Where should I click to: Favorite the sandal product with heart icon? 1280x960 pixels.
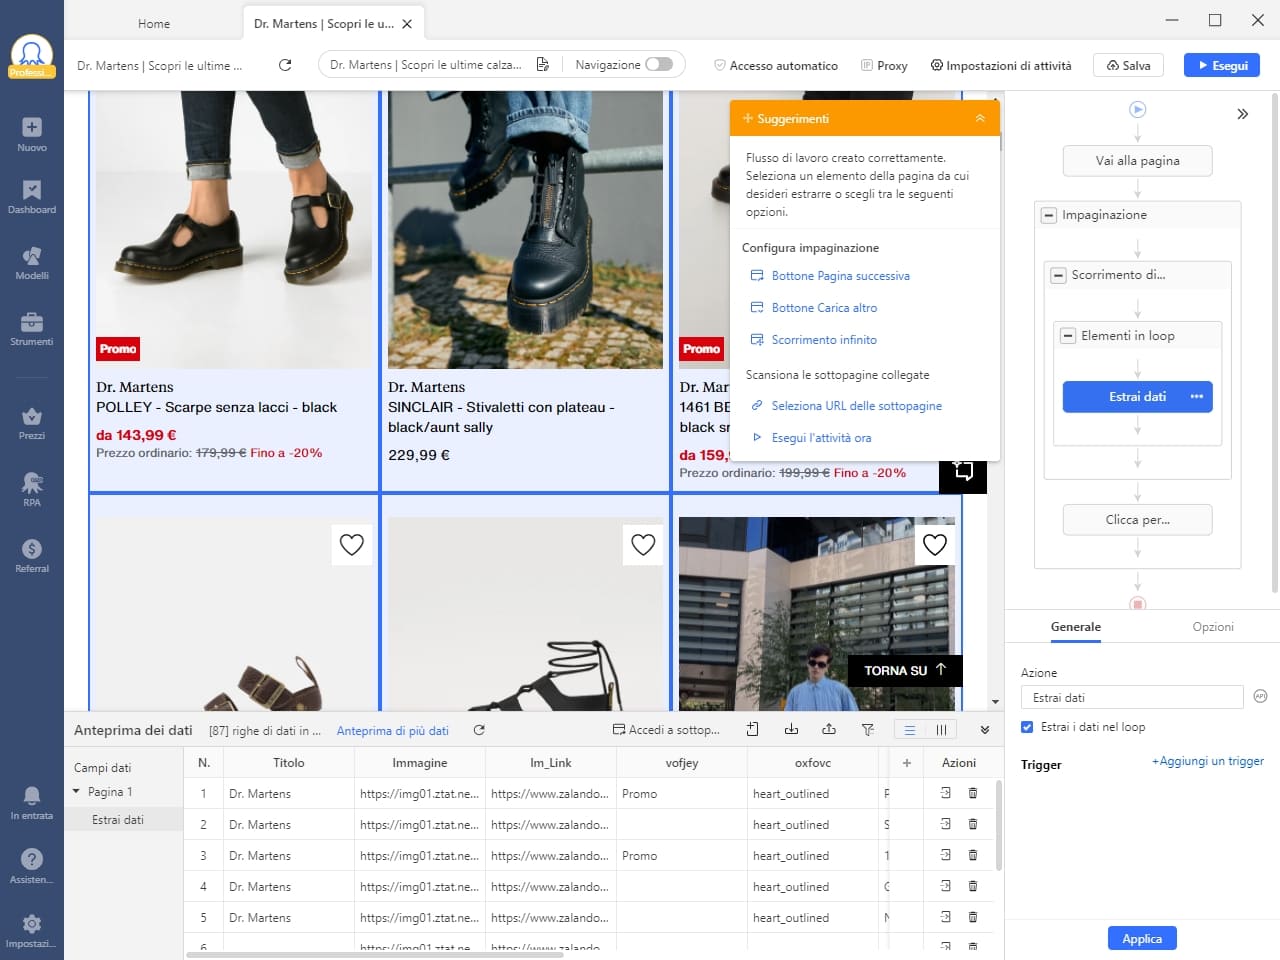click(x=352, y=545)
